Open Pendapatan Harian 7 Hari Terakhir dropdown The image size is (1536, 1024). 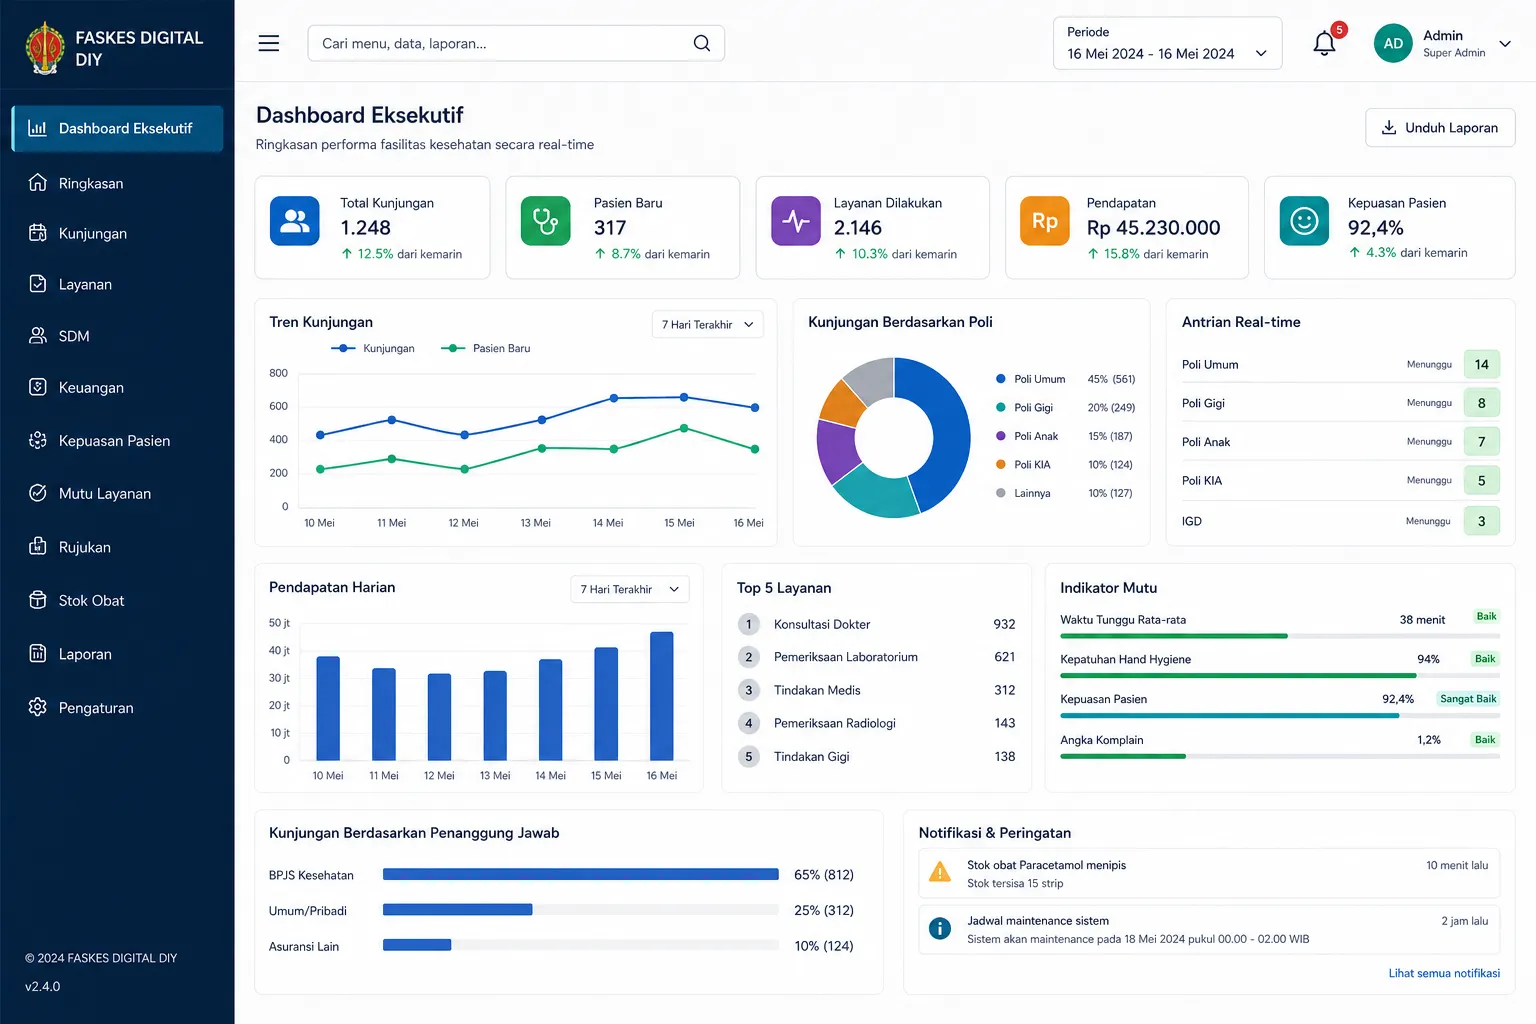[629, 589]
